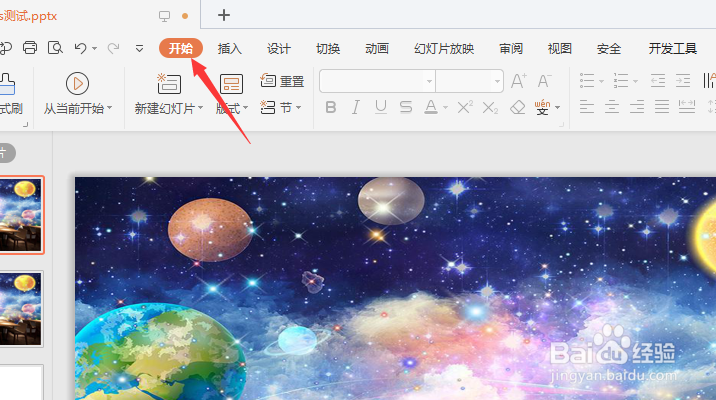Viewport: 716px width, 400px height.
Task: Click the format painter 格式刷 button
Action: pyautogui.click(x=10, y=95)
